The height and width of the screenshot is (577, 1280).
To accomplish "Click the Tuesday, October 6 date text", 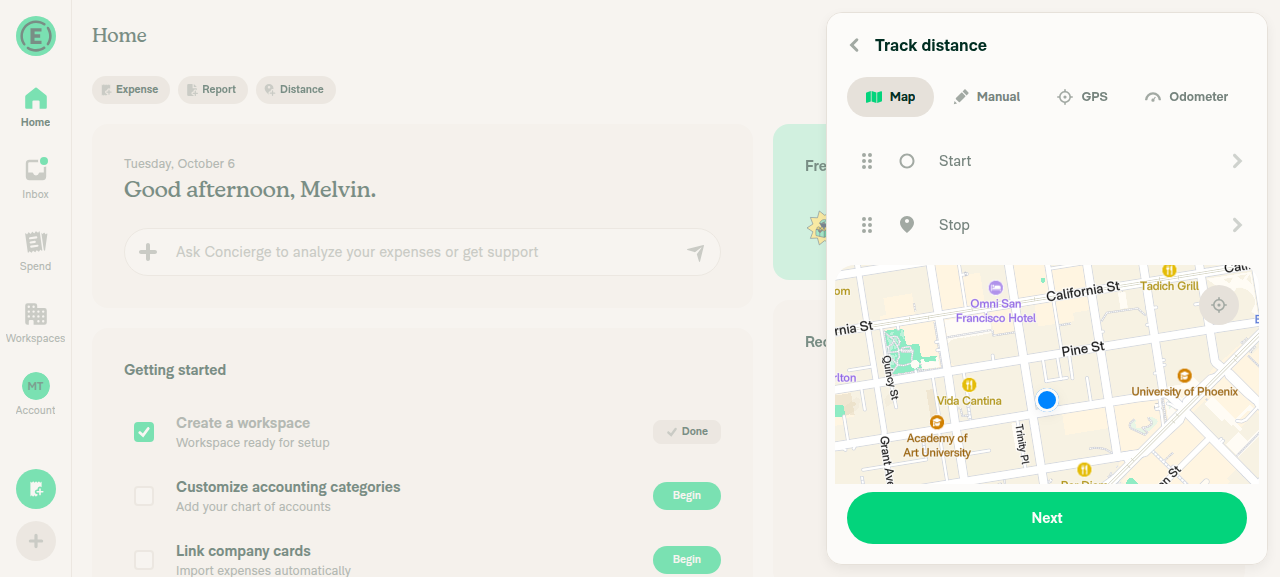I will point(179,164).
